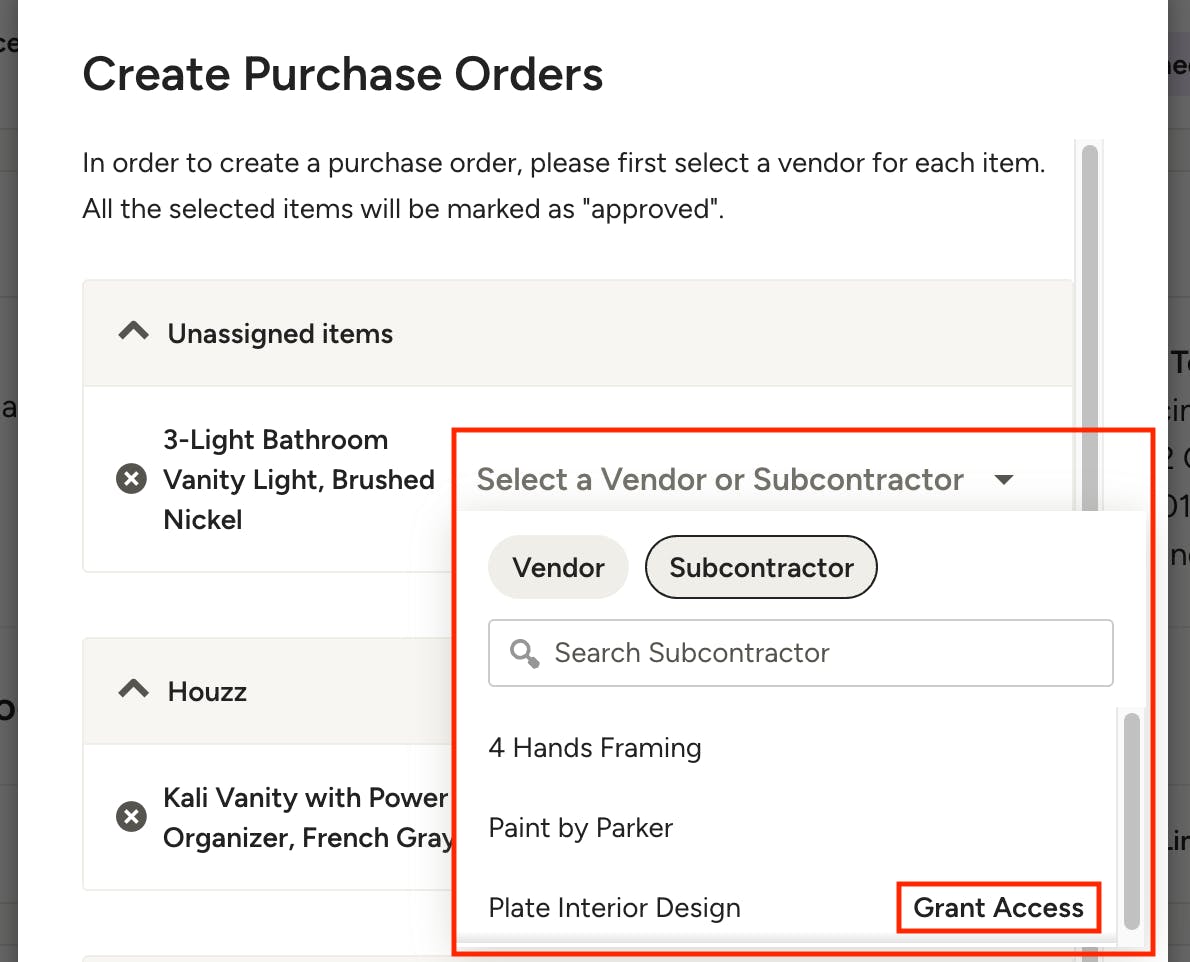Choose Paint by Parker subcontractor
This screenshot has width=1190, height=962.
581,828
